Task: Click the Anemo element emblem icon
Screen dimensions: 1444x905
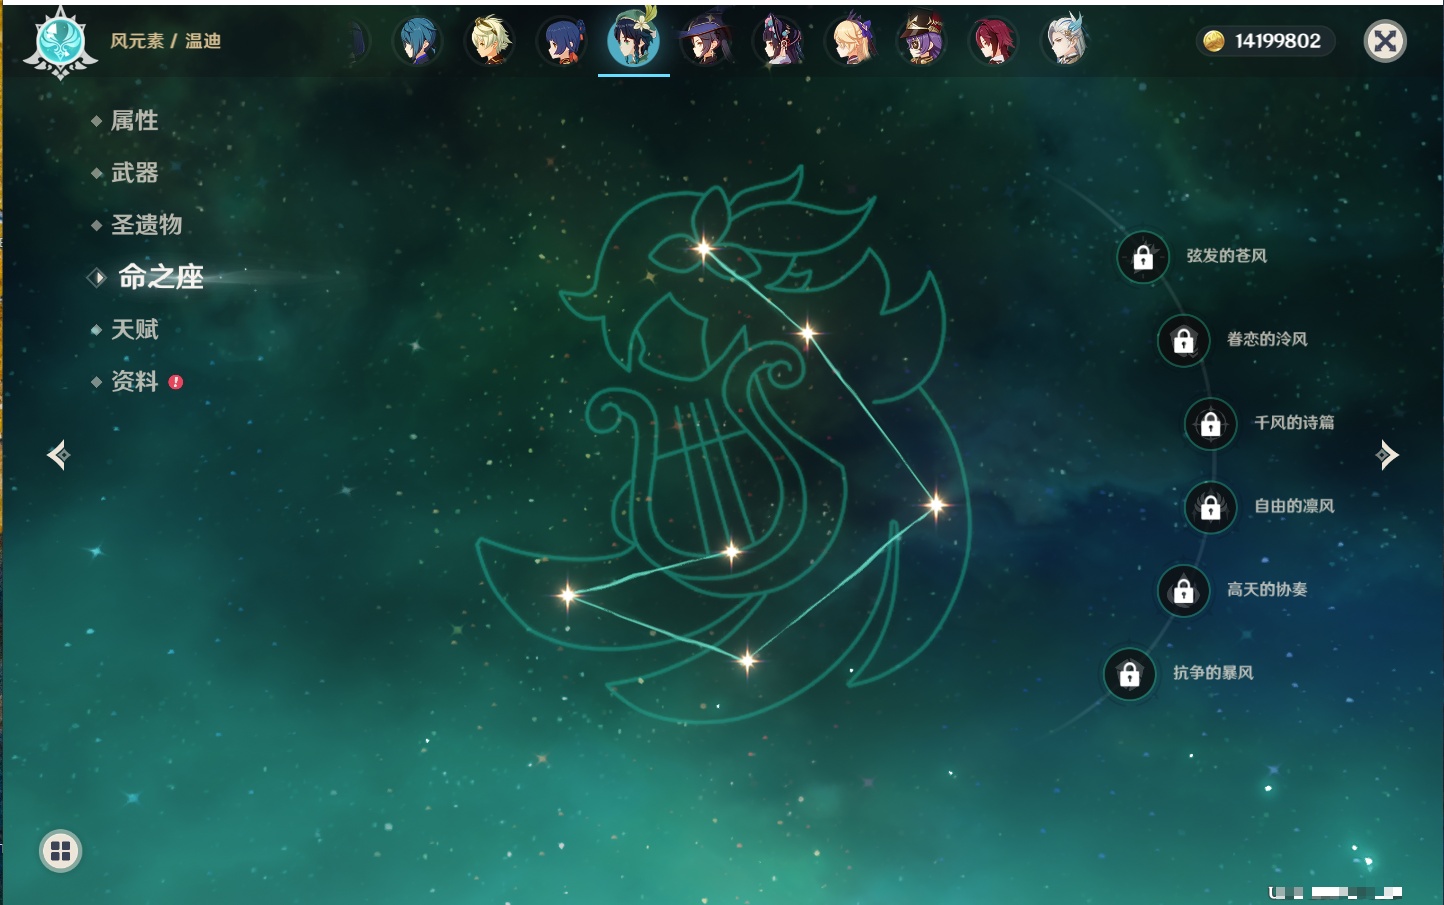Action: click(x=60, y=42)
